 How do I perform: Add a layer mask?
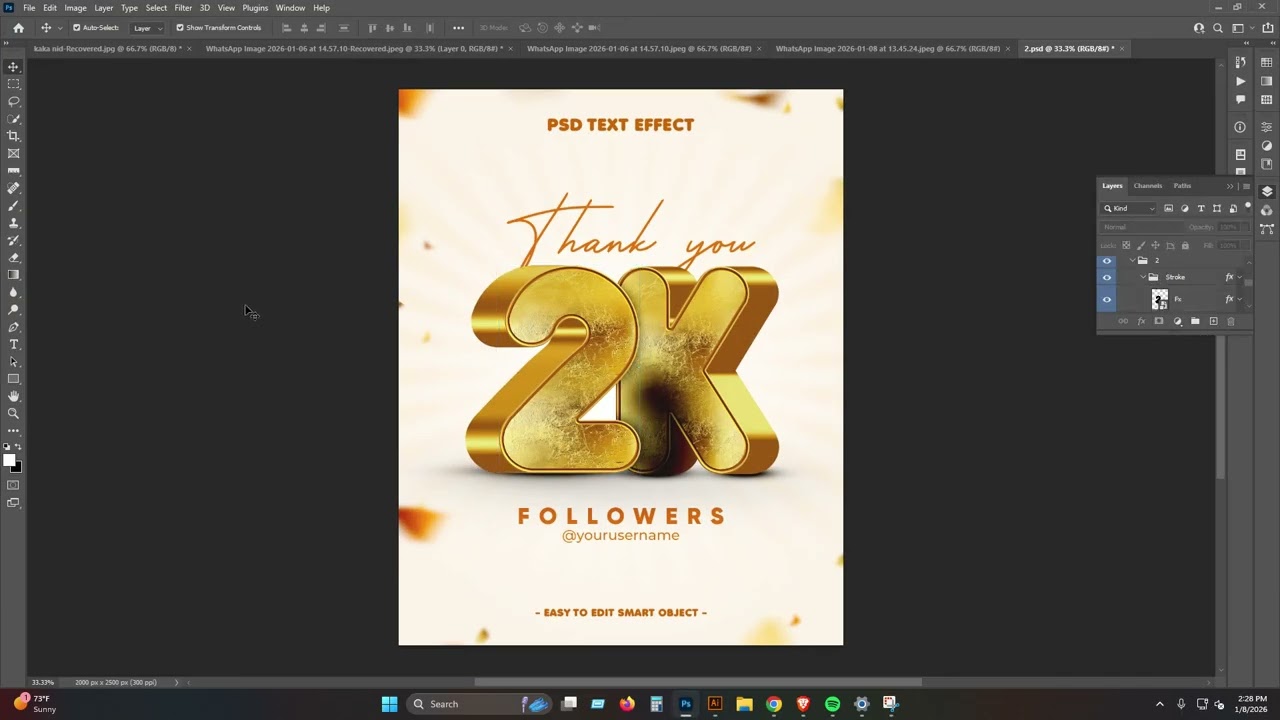1159,321
